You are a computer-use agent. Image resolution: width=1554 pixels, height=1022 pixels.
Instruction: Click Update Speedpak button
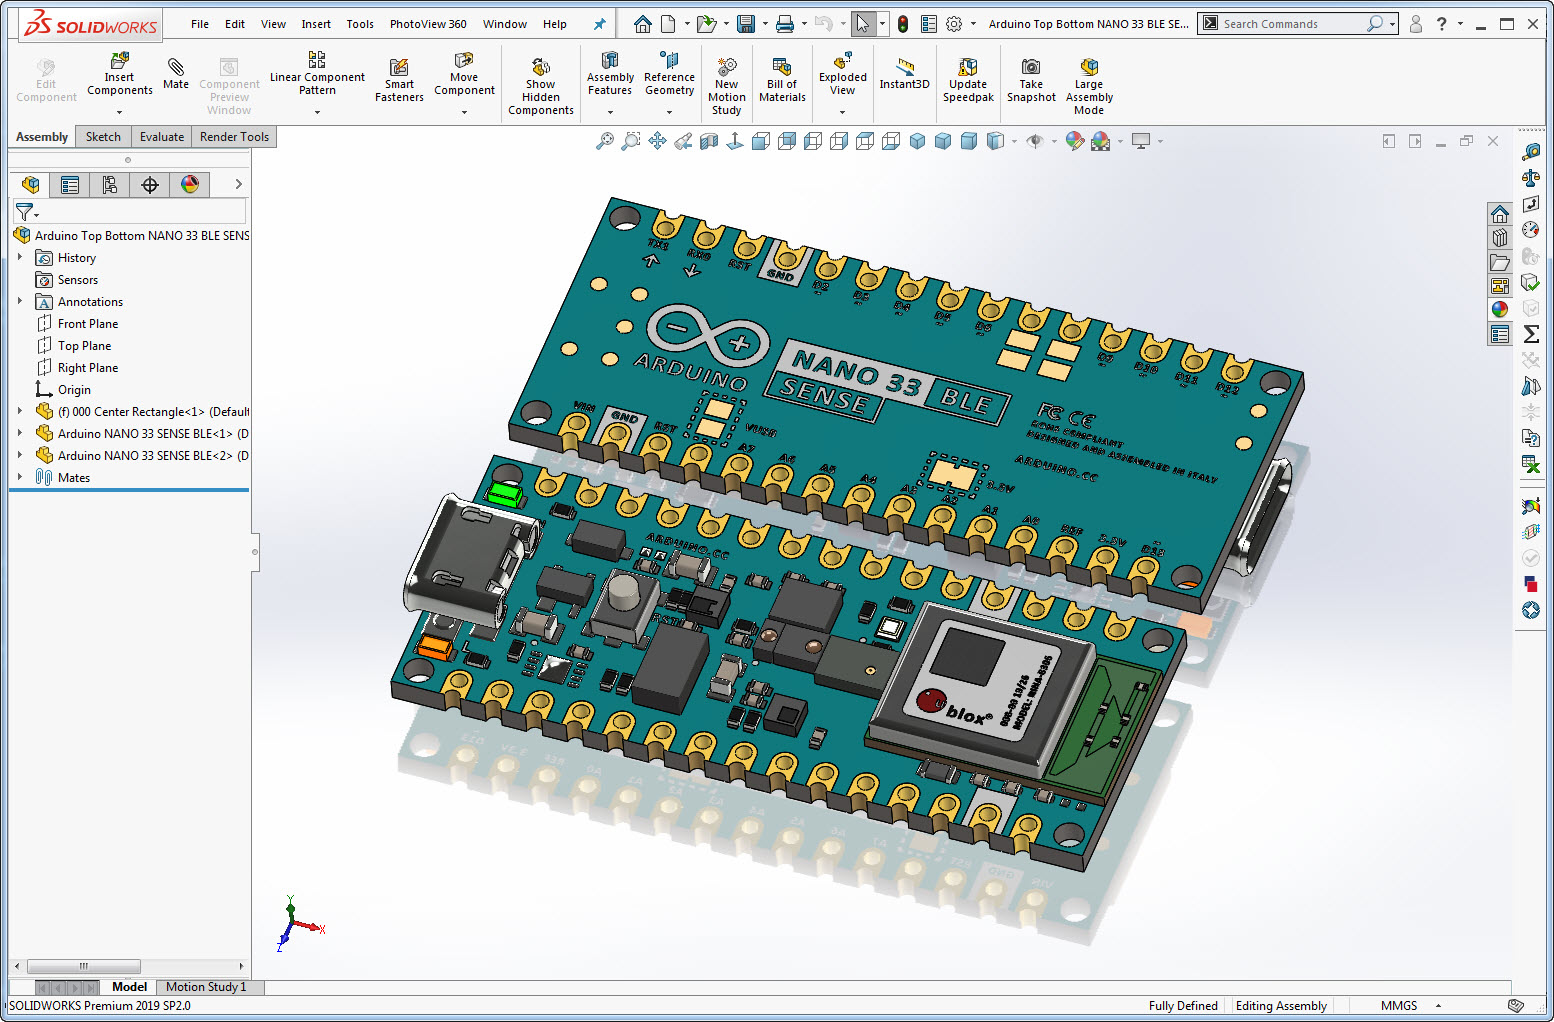coord(968,80)
